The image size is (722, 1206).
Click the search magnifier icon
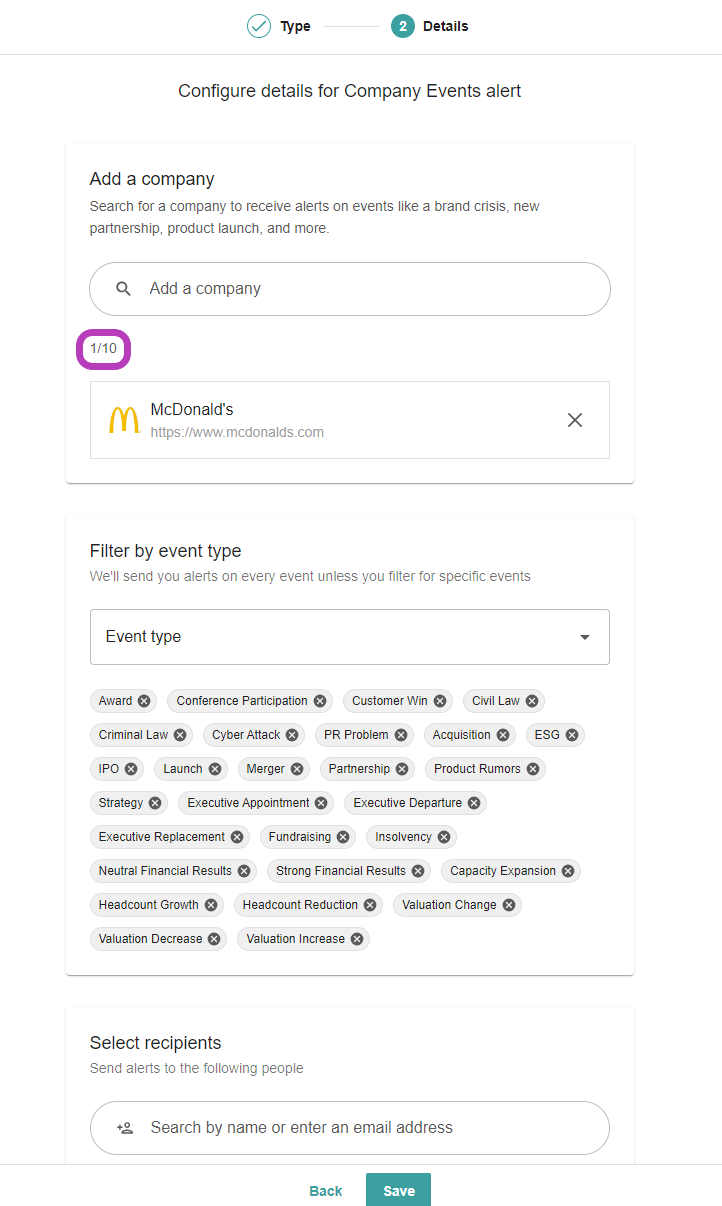(x=124, y=289)
